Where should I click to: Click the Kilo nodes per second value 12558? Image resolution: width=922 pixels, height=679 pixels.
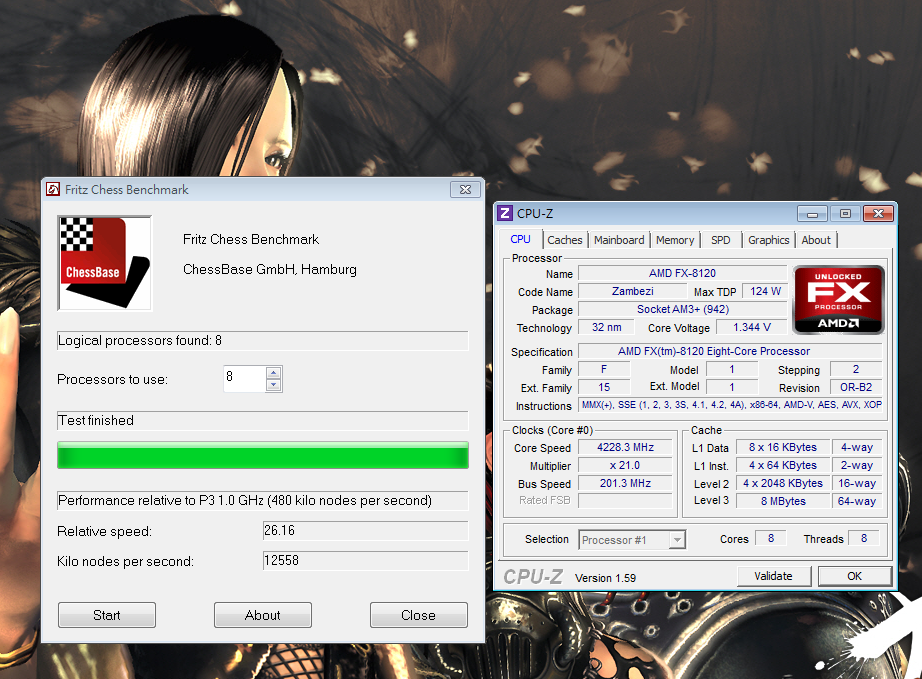click(365, 560)
